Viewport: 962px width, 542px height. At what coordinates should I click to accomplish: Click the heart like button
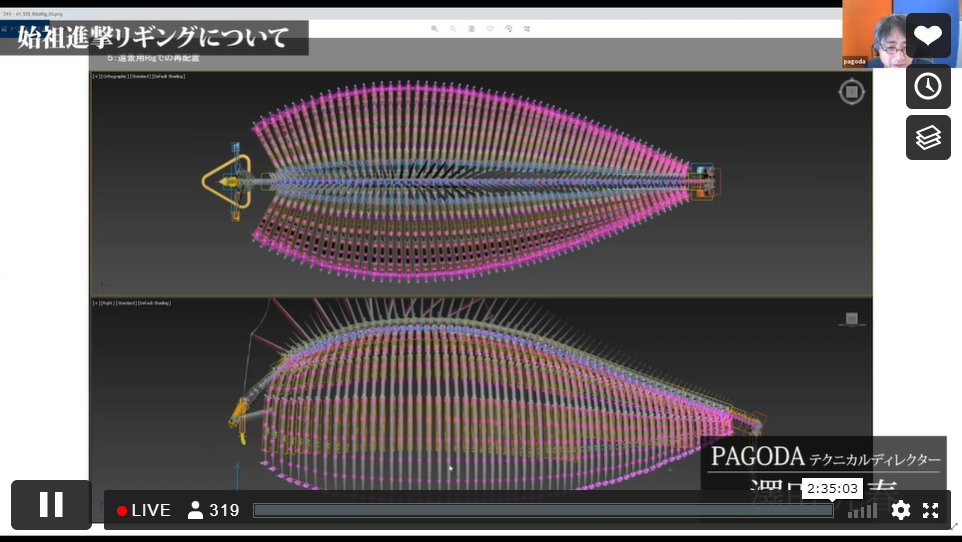(x=928, y=36)
